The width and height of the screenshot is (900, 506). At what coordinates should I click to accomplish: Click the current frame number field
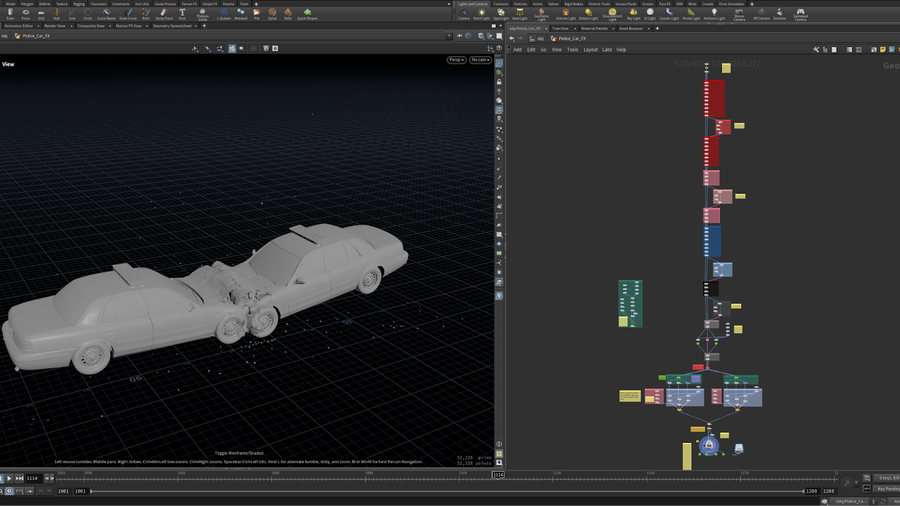(x=32, y=478)
